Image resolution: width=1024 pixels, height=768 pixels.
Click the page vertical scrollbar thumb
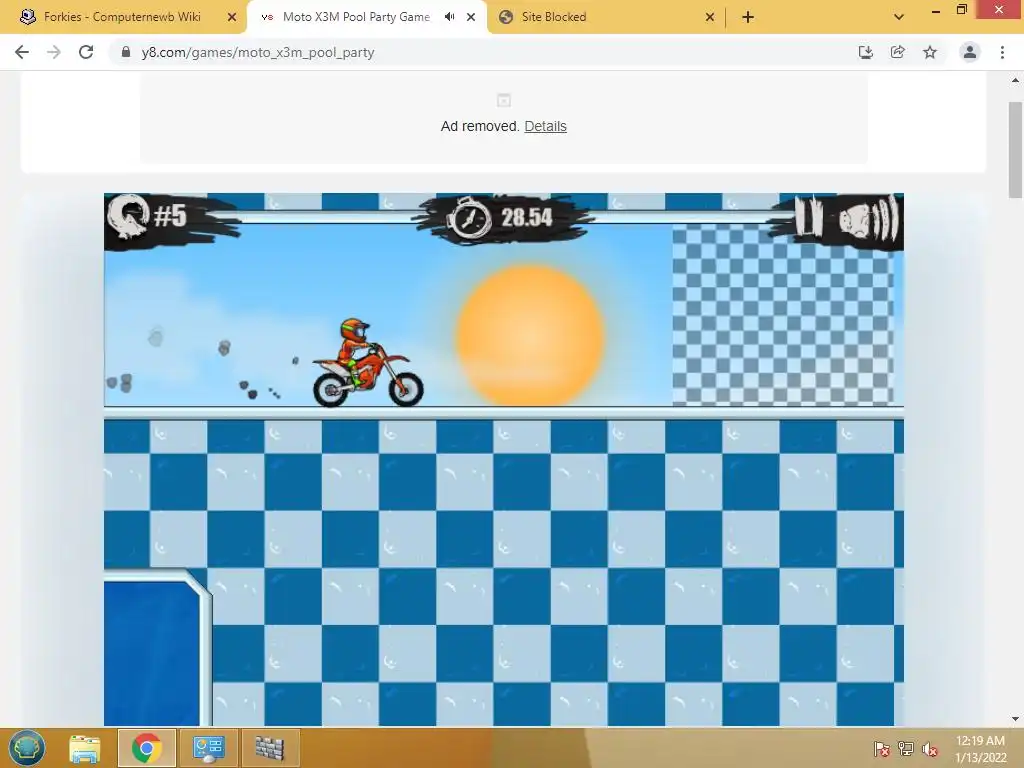(1015, 150)
